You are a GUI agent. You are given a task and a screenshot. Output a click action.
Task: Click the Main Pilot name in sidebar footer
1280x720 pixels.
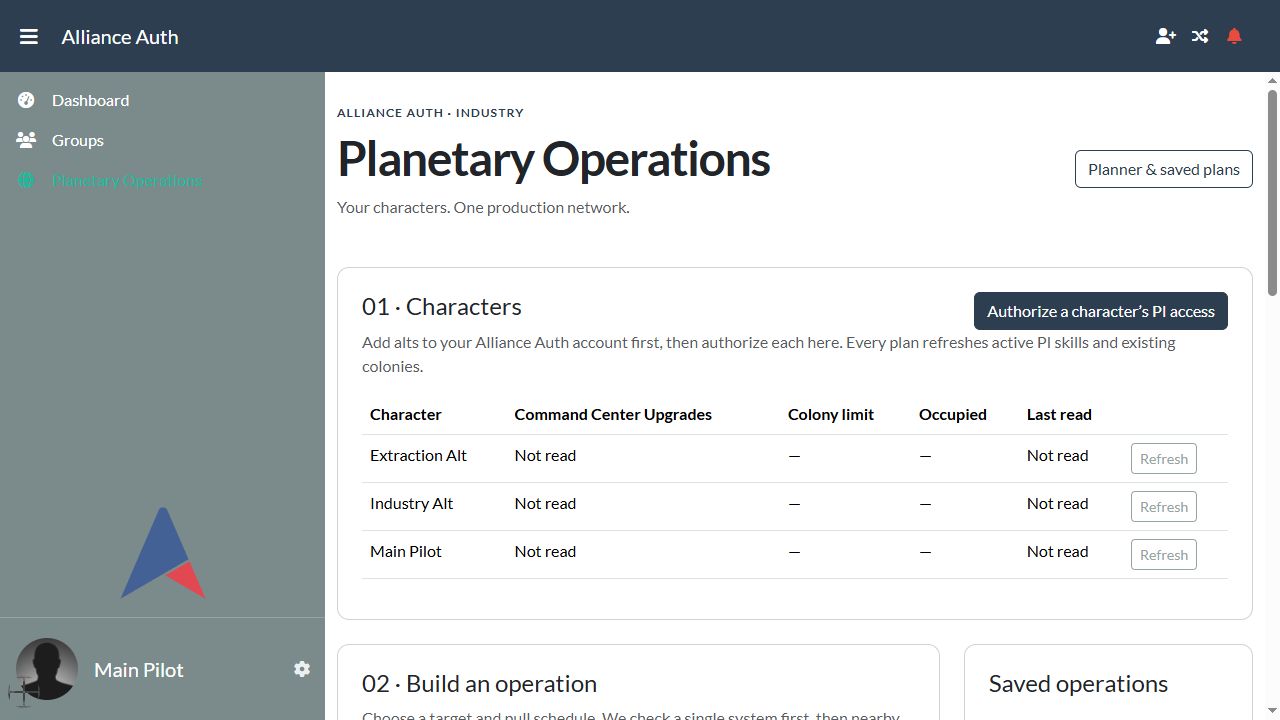tap(139, 670)
